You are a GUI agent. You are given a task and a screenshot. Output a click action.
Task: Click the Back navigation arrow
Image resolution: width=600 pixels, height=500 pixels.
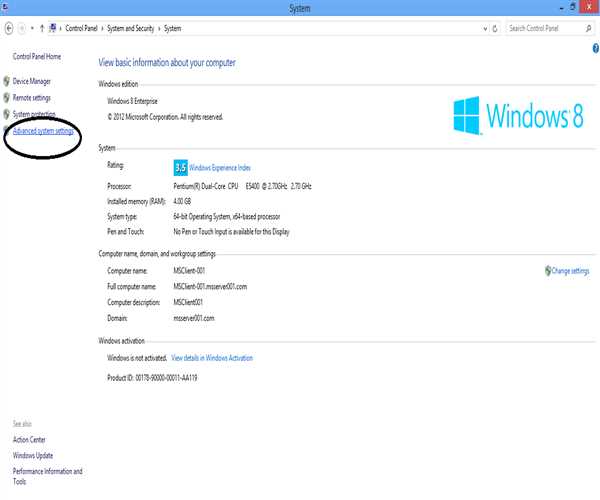[9, 28]
